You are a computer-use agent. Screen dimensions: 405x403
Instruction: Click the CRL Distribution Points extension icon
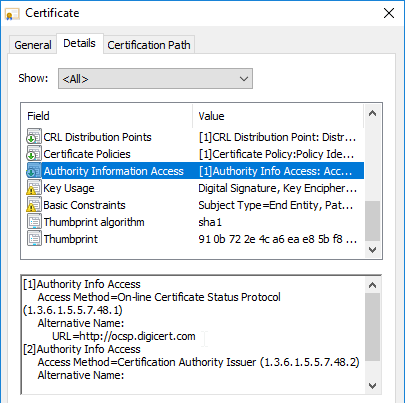(x=34, y=137)
